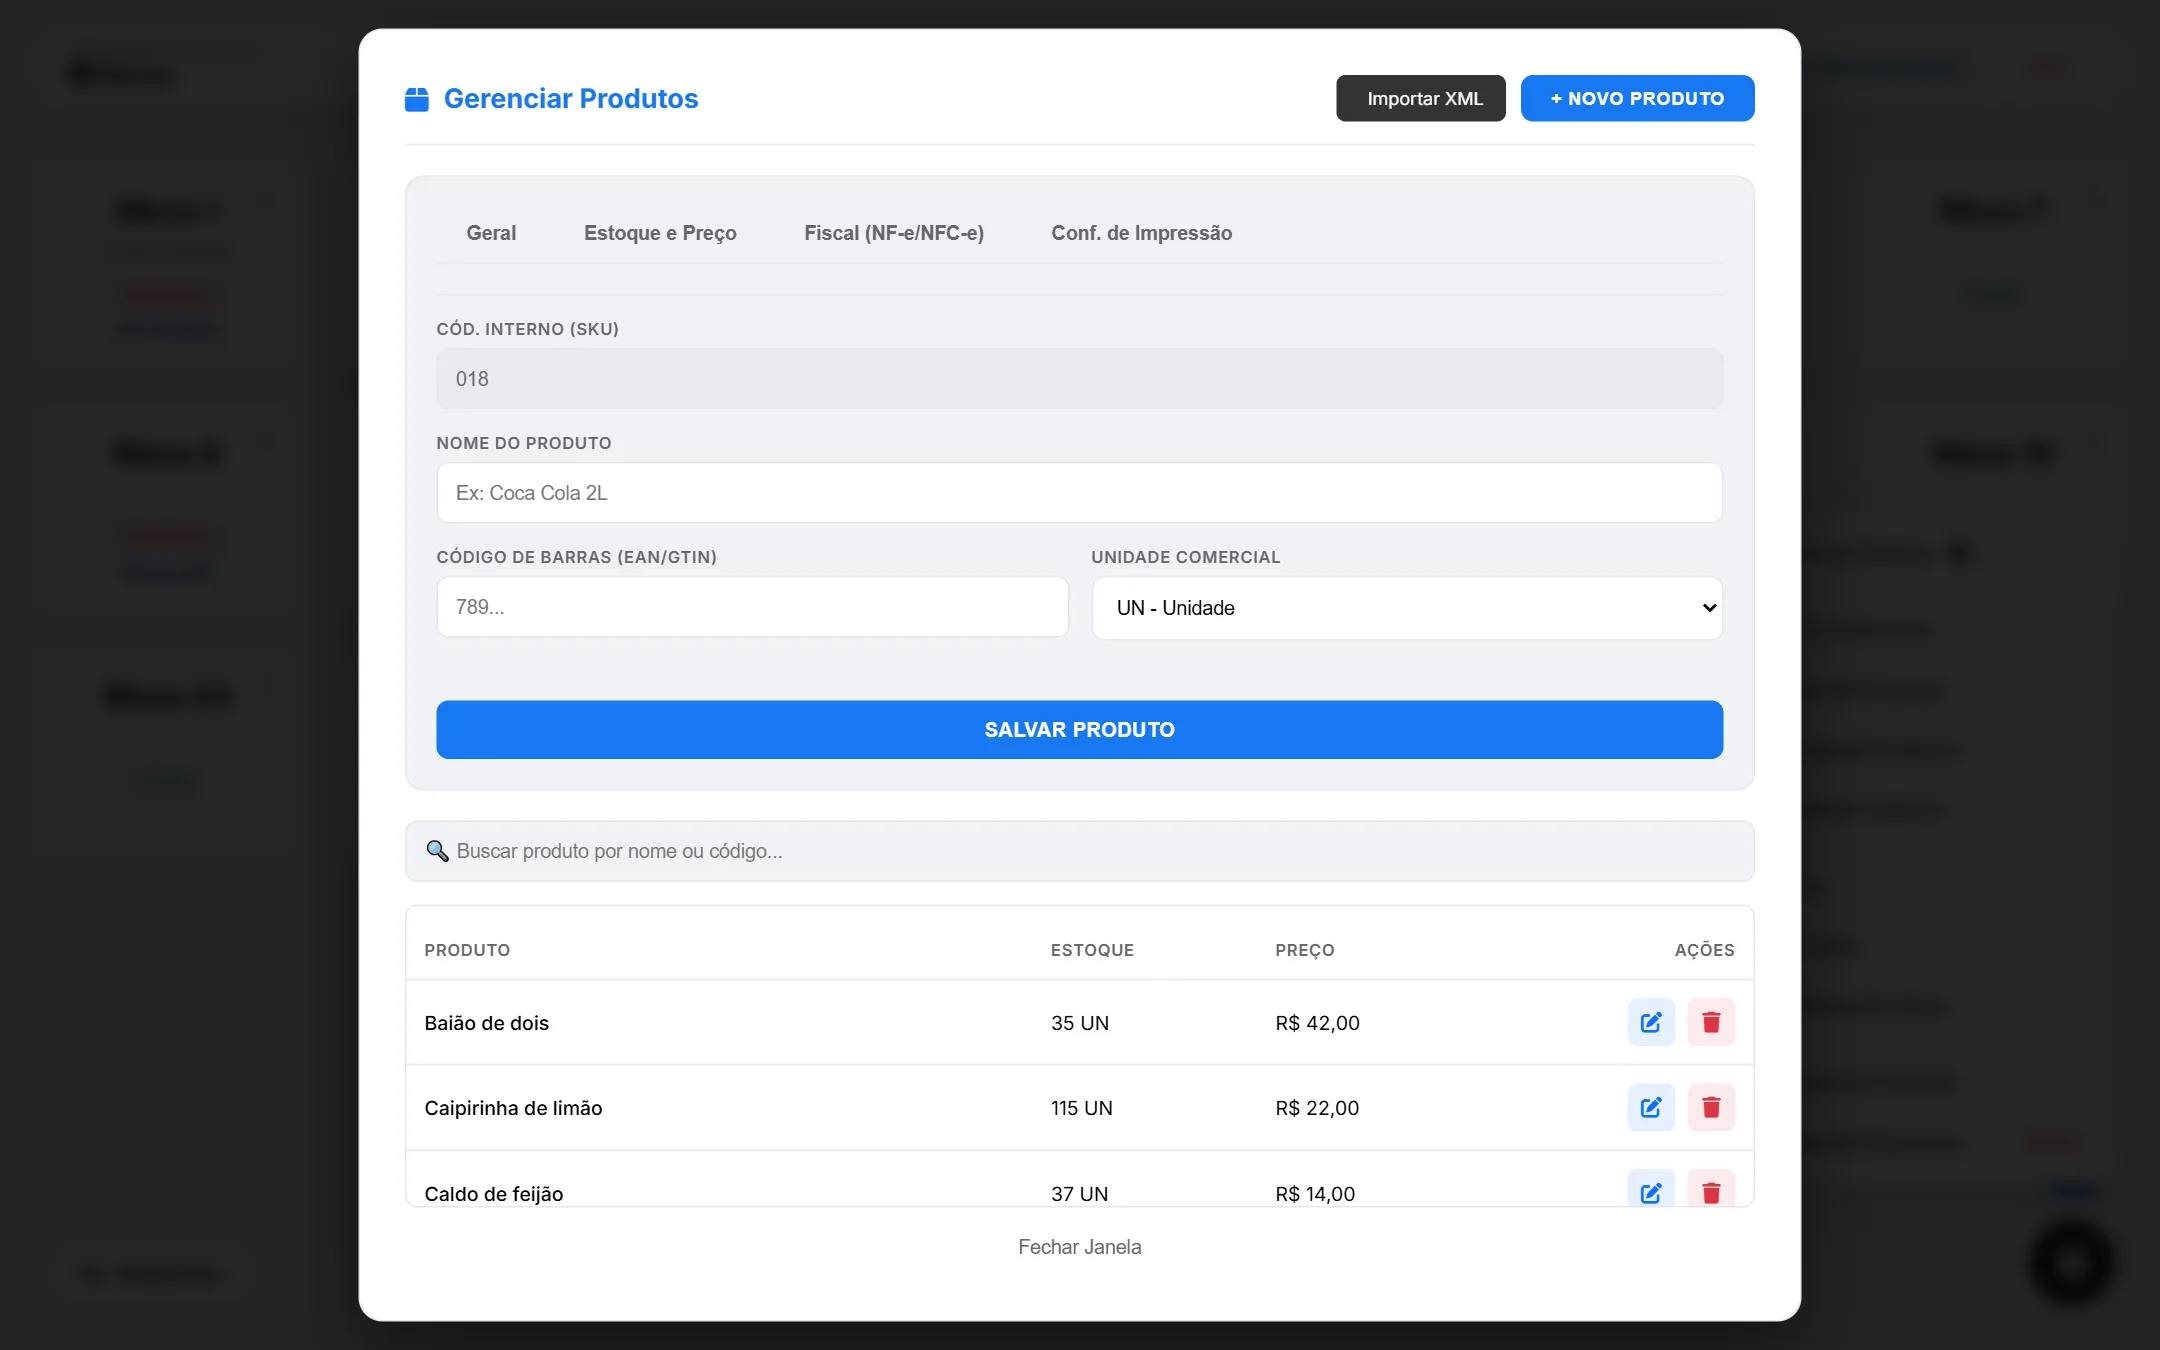This screenshot has width=2160, height=1350.
Task: Click the R$ 22,00 price
Action: coord(1317,1108)
